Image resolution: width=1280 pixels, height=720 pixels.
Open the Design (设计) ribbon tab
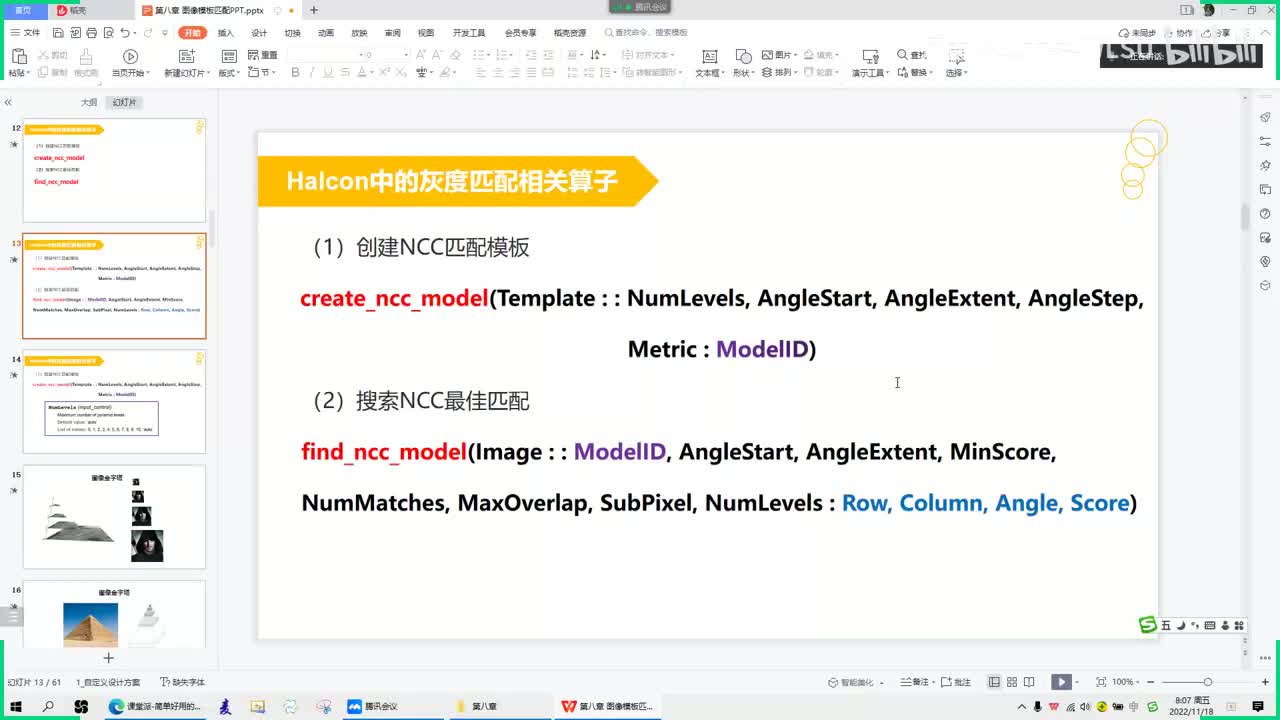pyautogui.click(x=259, y=33)
